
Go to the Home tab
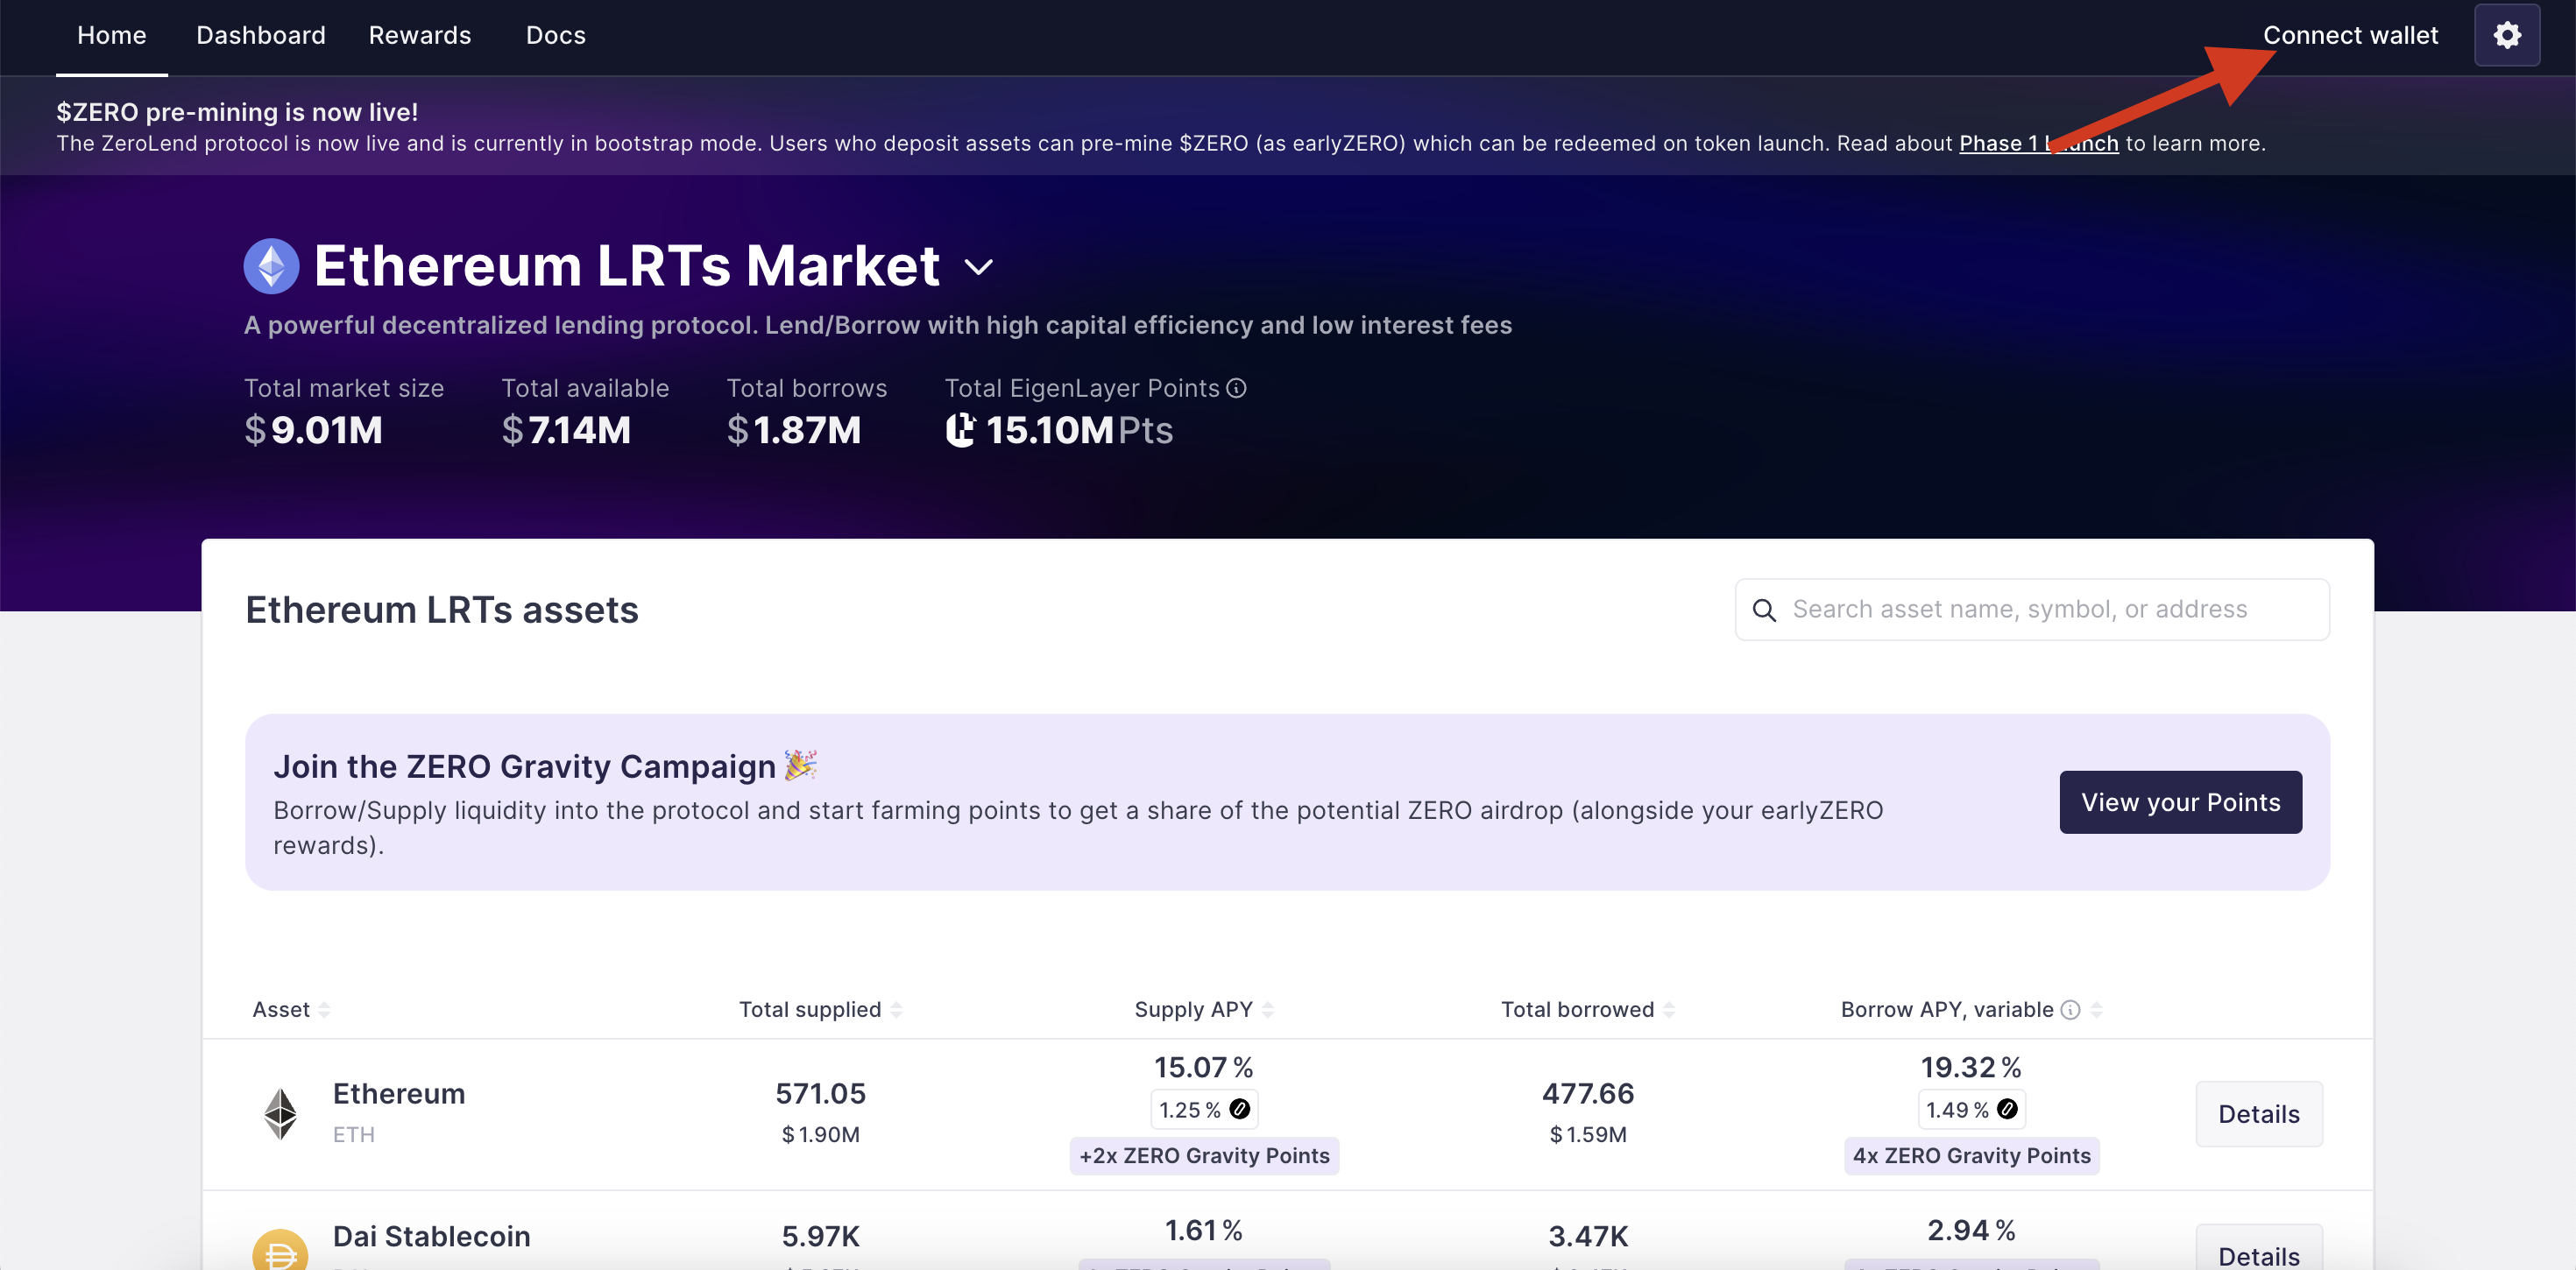[112, 35]
